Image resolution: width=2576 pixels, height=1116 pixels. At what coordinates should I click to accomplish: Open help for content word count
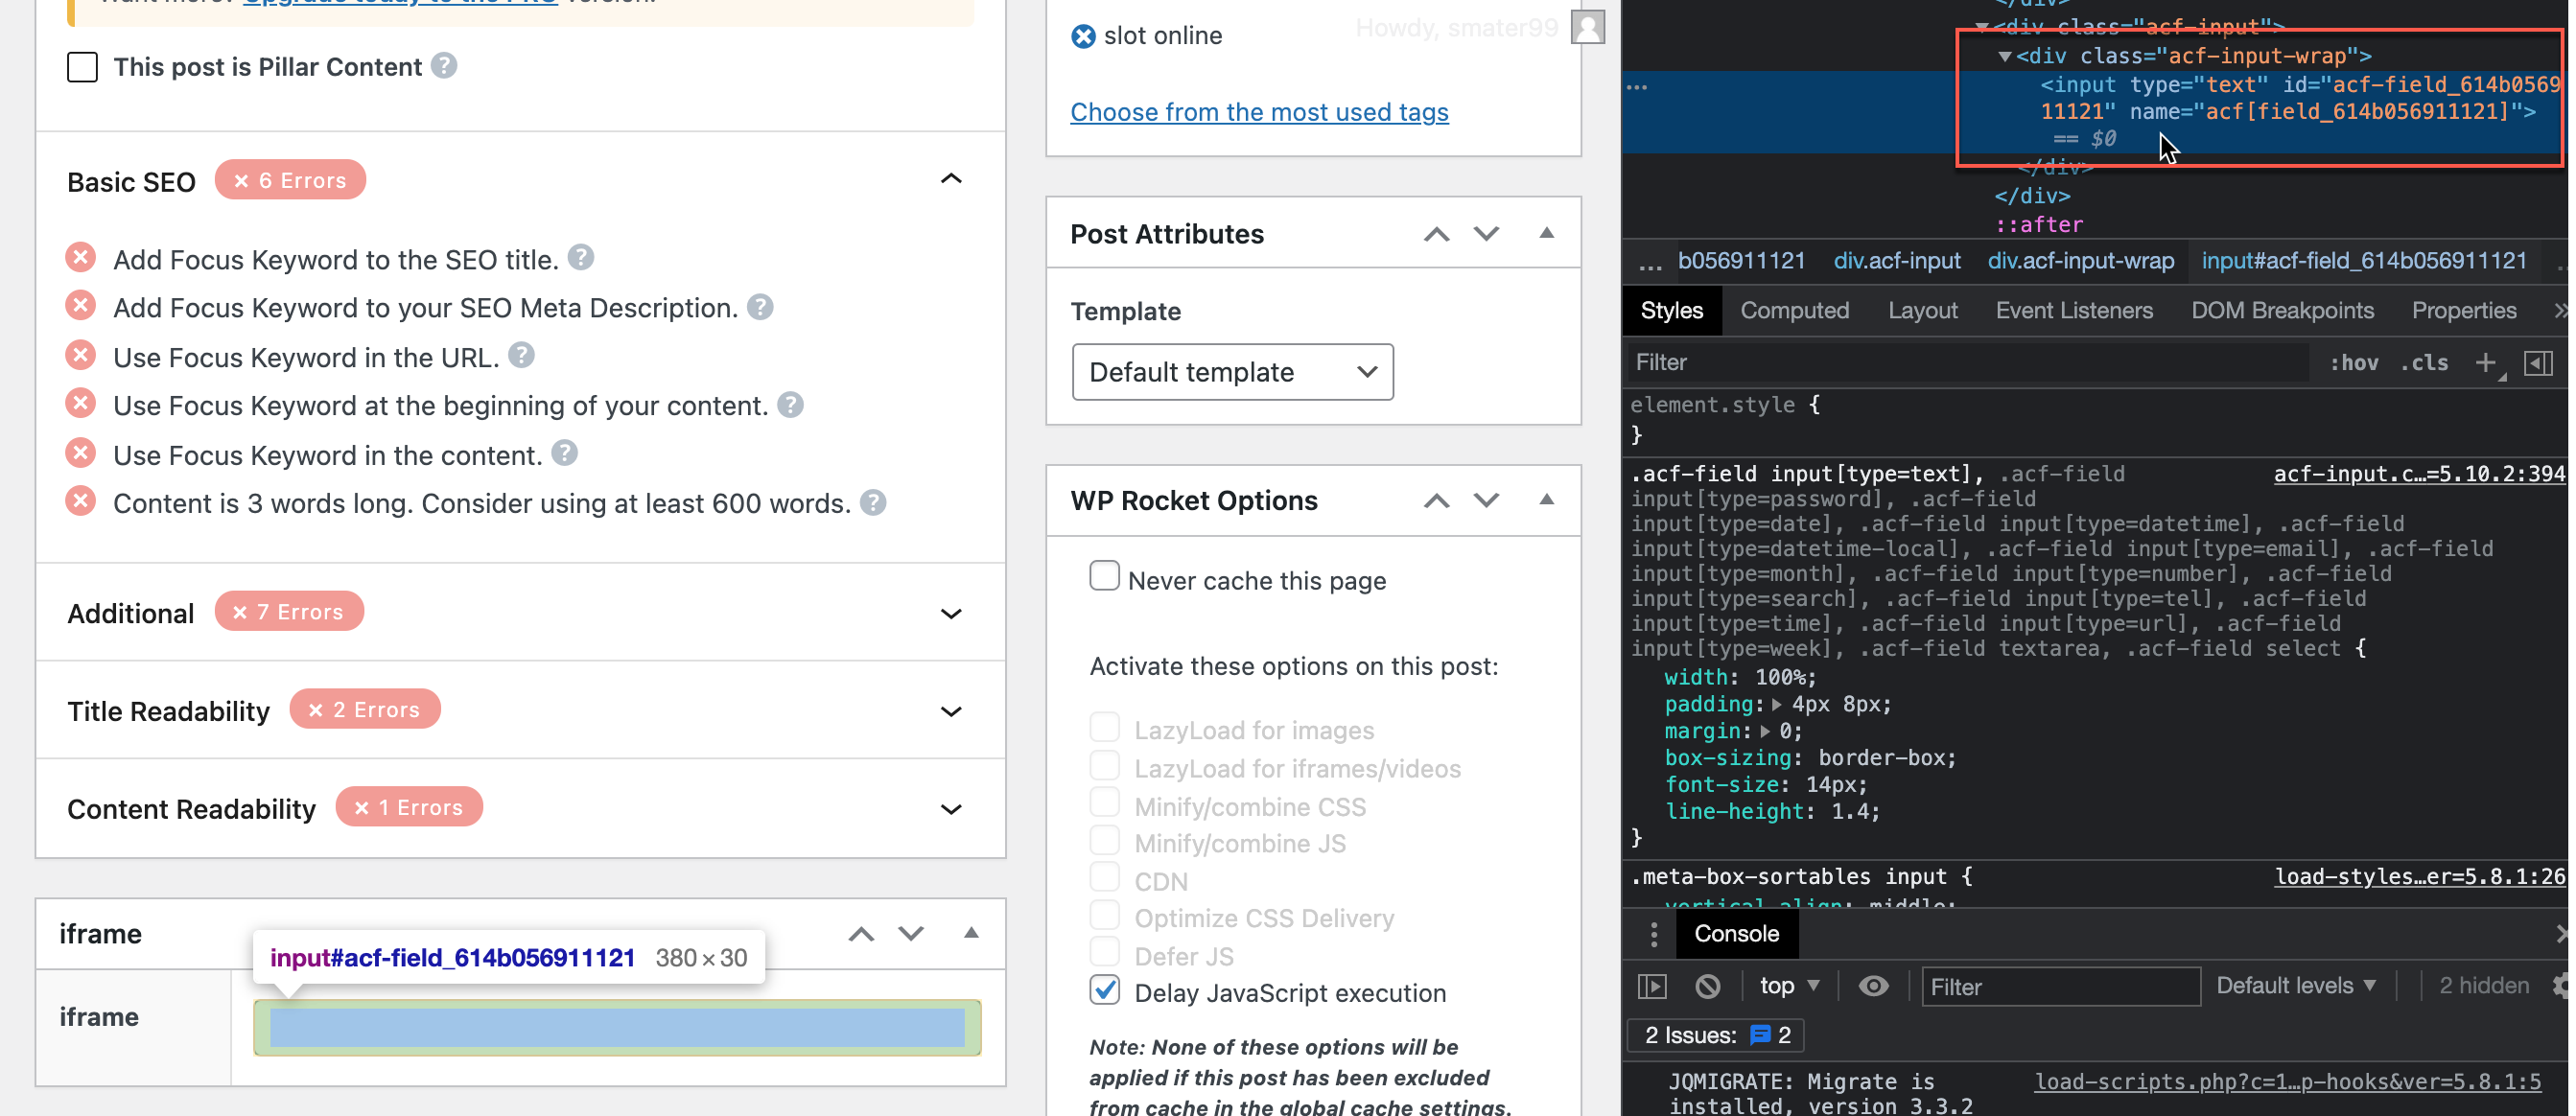tap(873, 502)
